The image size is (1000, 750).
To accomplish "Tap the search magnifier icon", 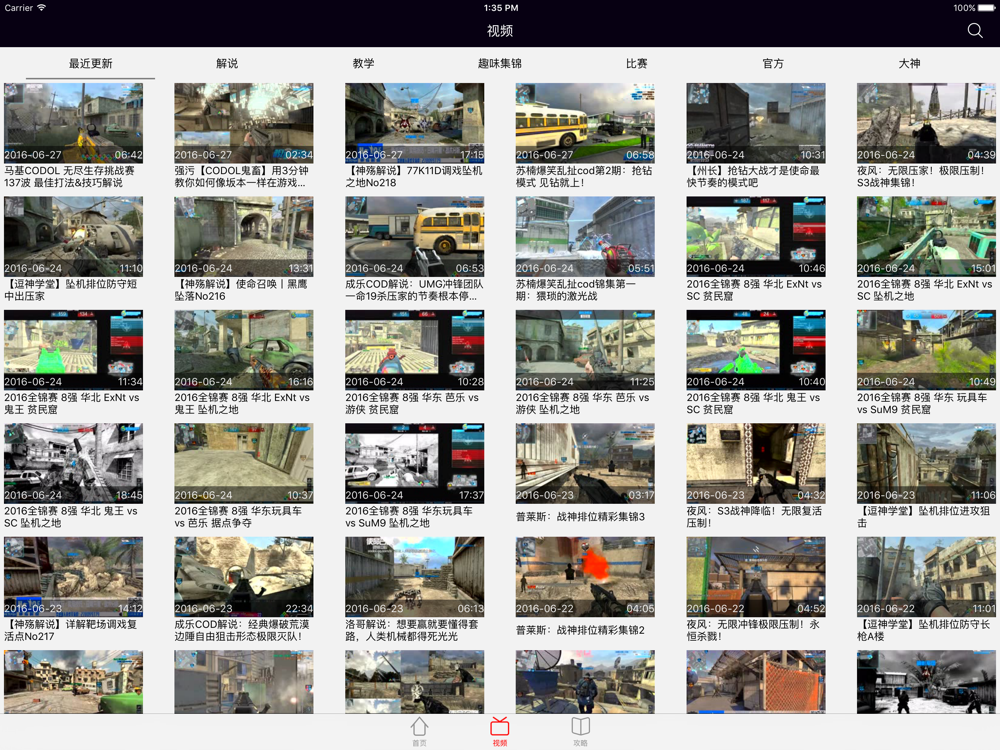I will [974, 31].
